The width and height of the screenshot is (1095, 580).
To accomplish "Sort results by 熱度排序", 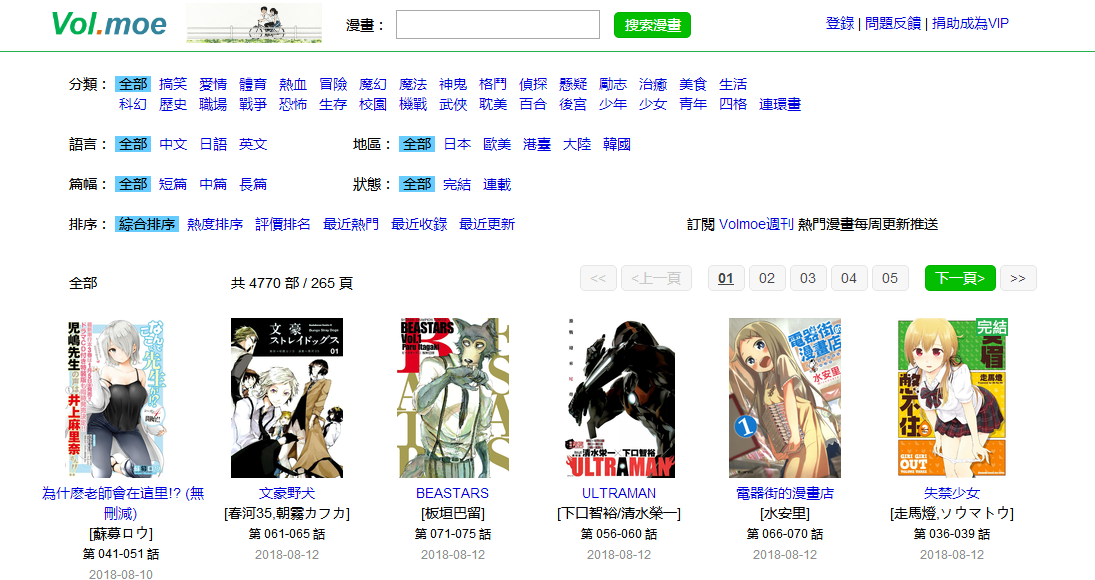I will 215,224.
